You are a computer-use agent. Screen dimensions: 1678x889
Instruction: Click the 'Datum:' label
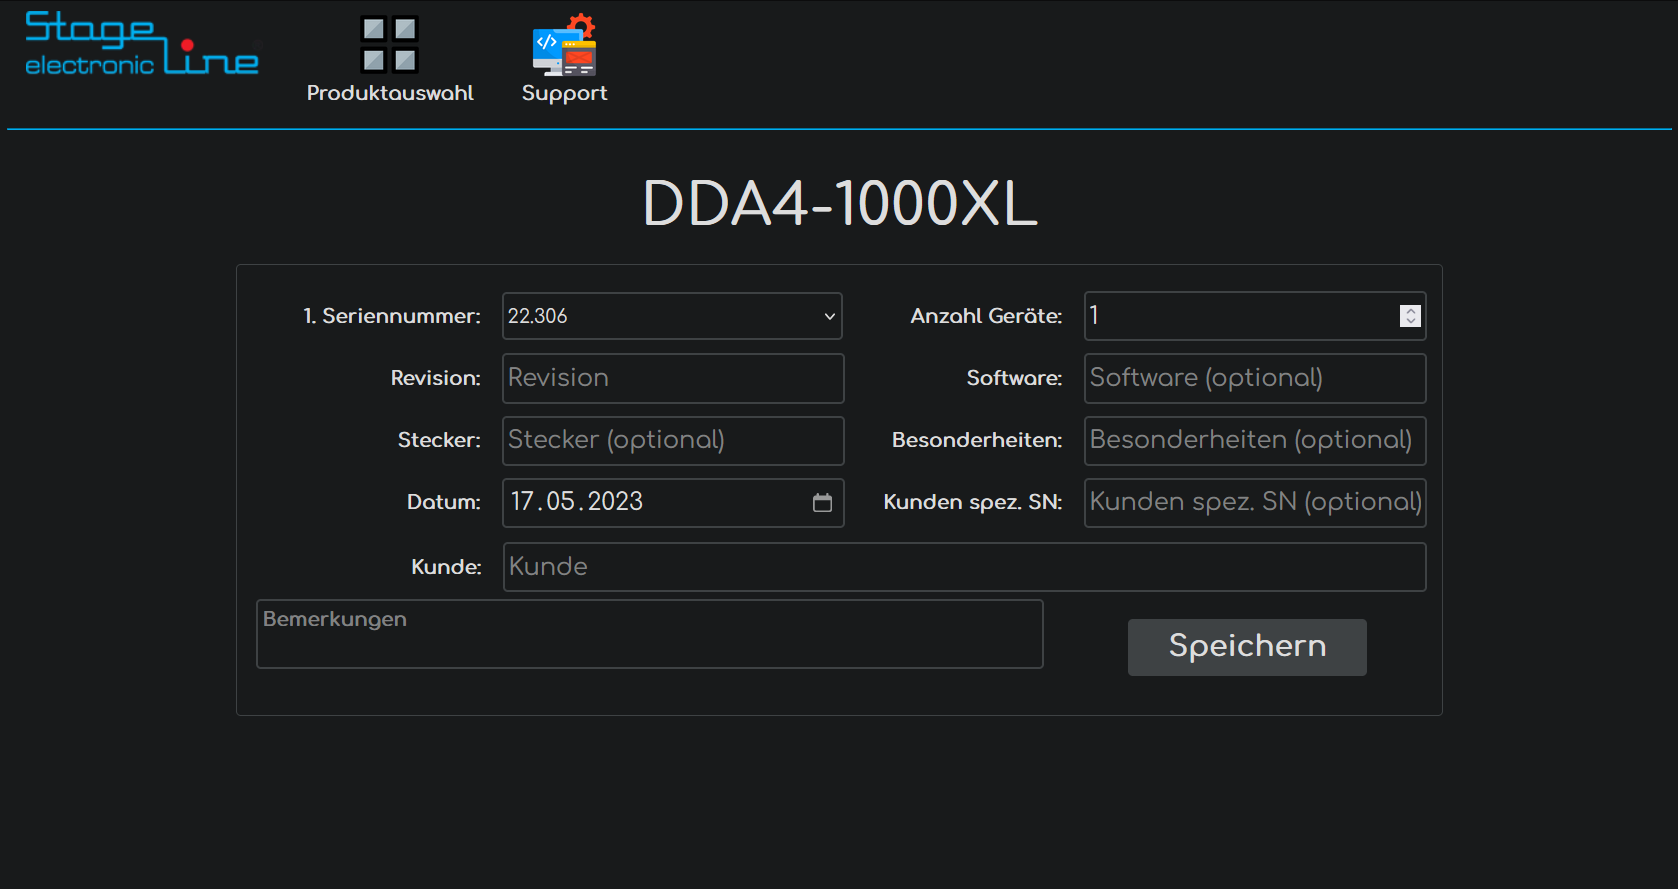tap(444, 502)
